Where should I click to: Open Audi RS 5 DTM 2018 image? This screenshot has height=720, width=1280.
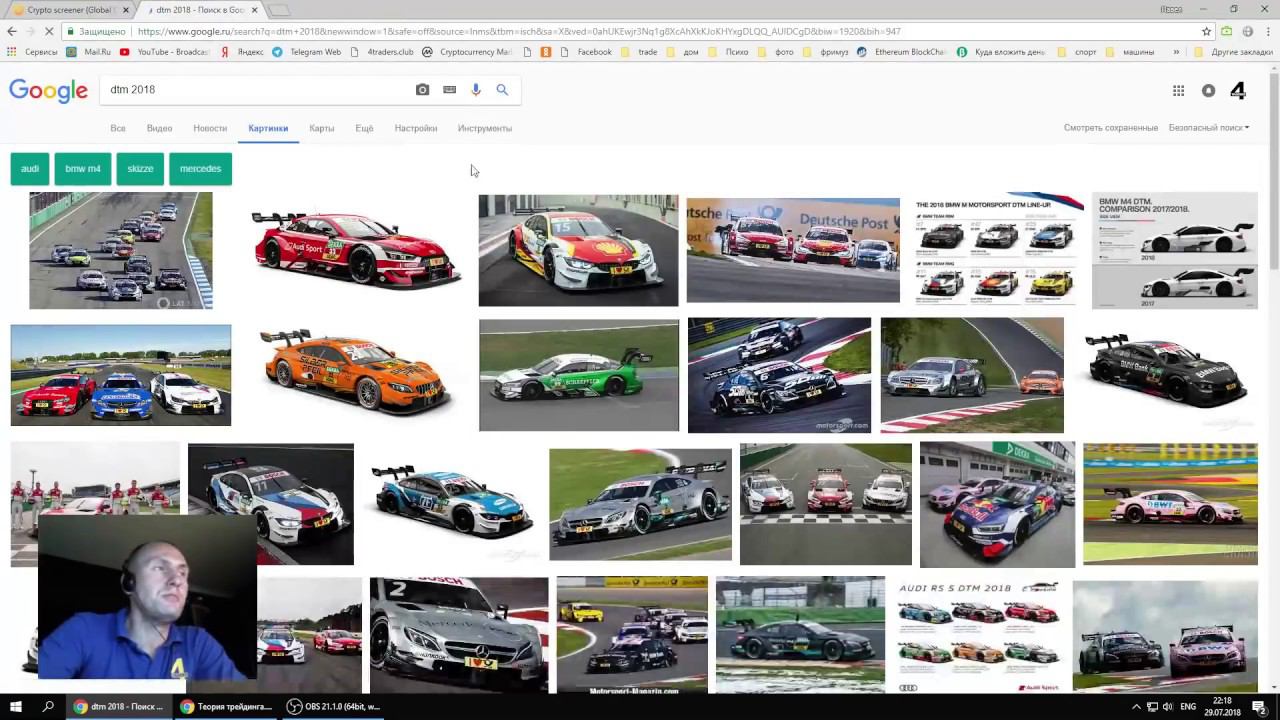[979, 636]
